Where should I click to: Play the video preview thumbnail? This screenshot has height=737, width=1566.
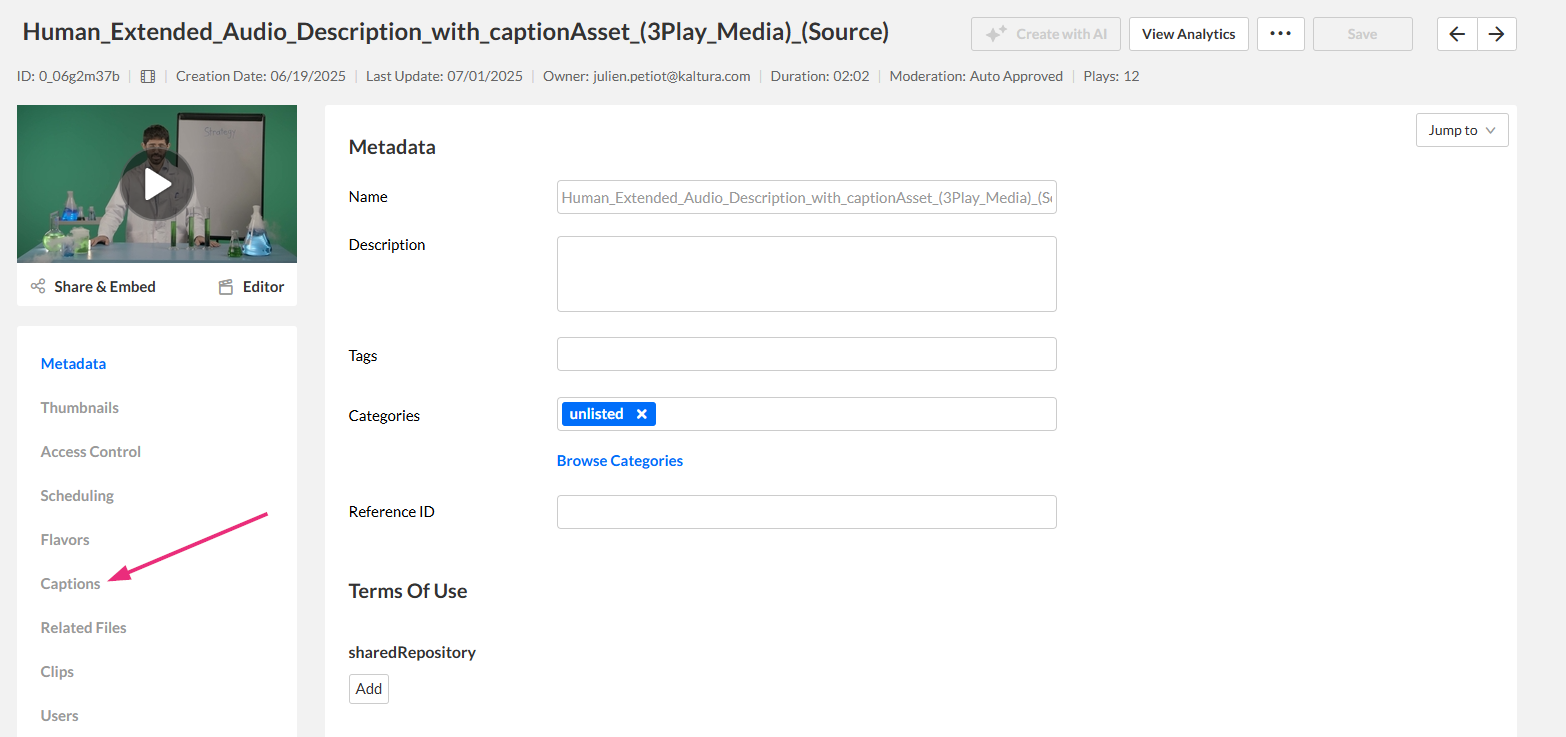tap(157, 184)
